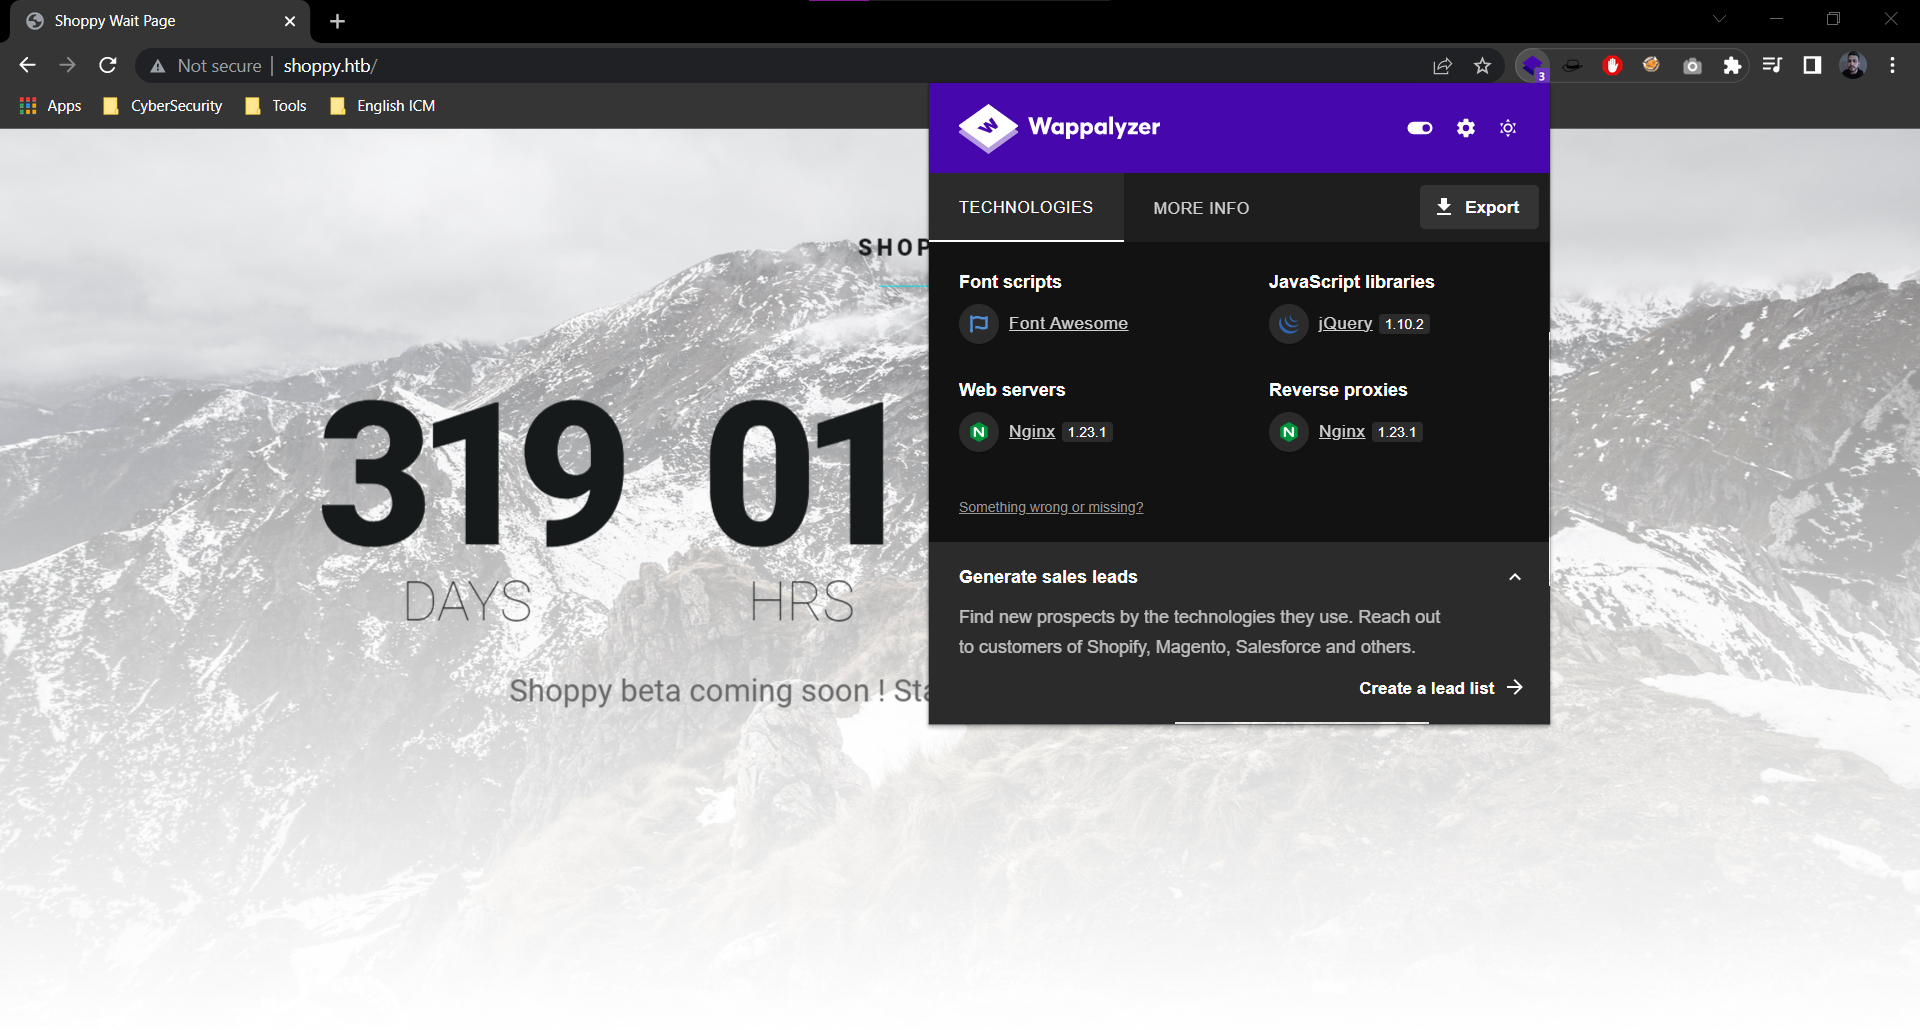Switch to the MORE INFO tab
Image resolution: width=1920 pixels, height=1030 pixels.
click(1201, 208)
